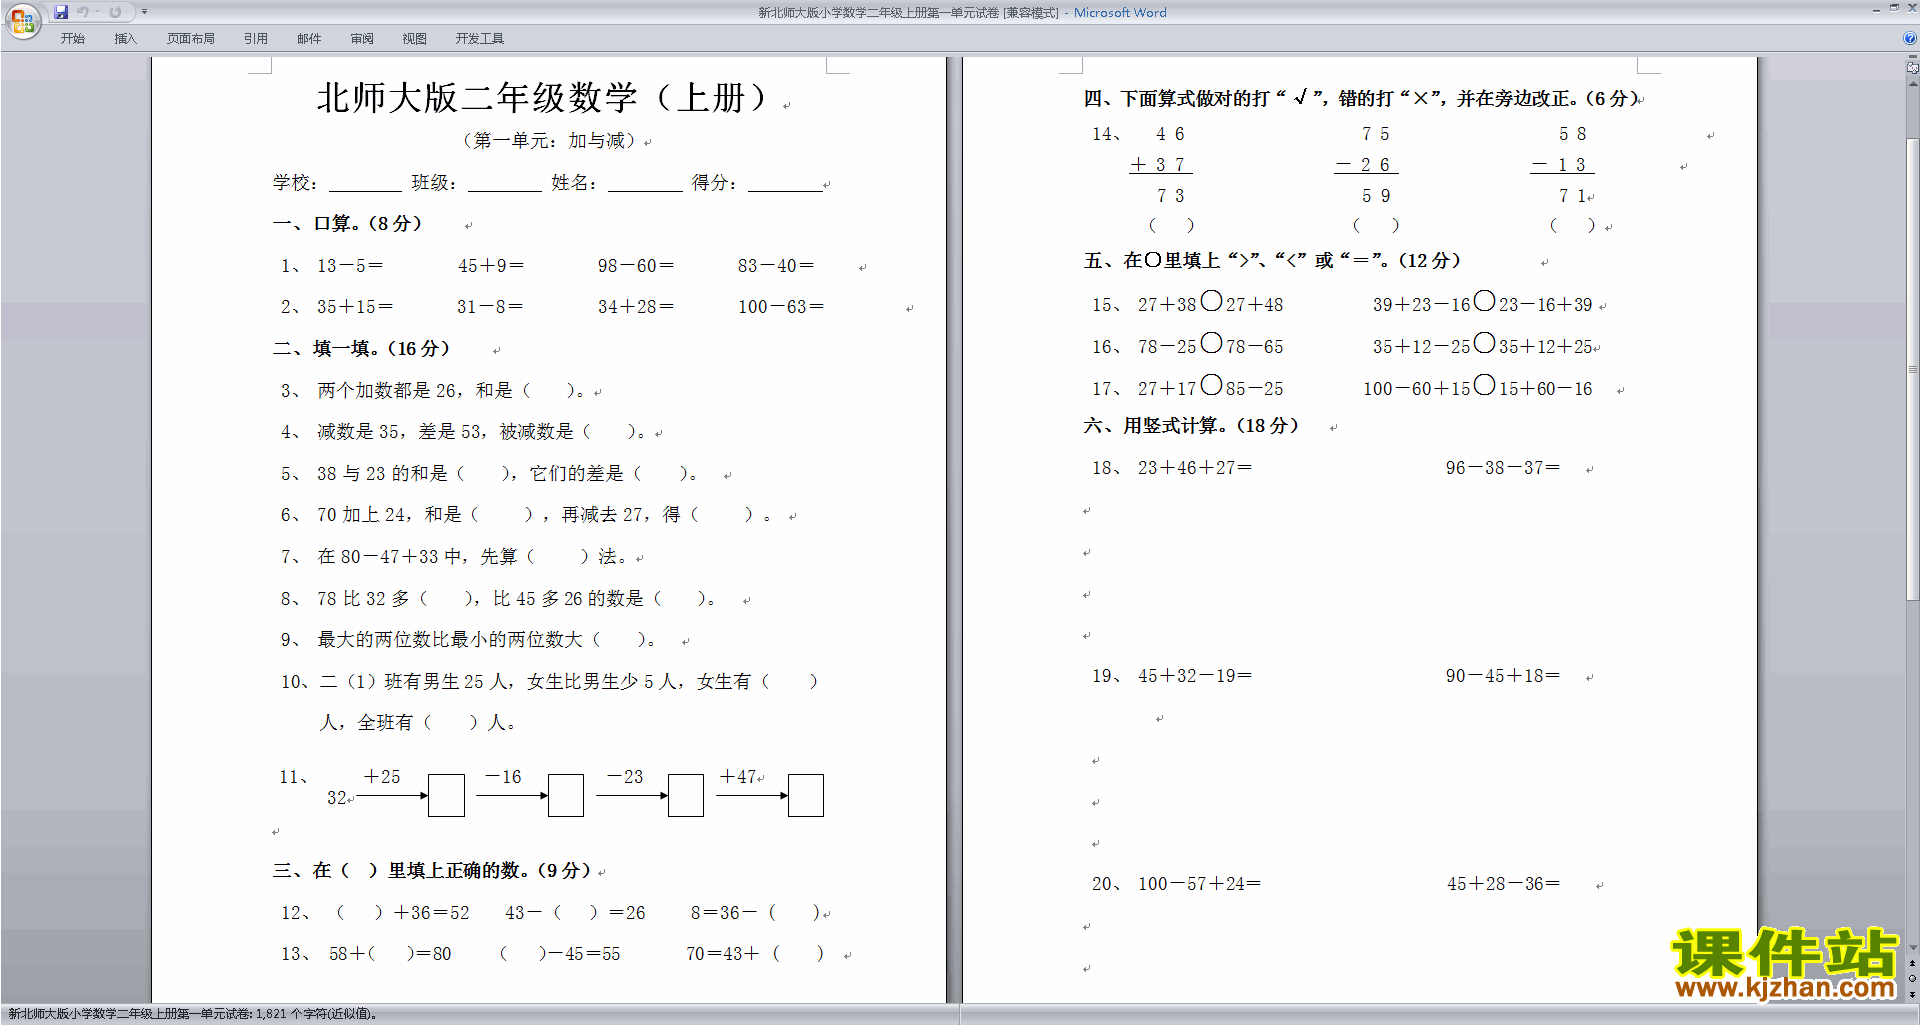Click the split handle above the scrollbar
The image size is (1920, 1025).
click(1913, 57)
